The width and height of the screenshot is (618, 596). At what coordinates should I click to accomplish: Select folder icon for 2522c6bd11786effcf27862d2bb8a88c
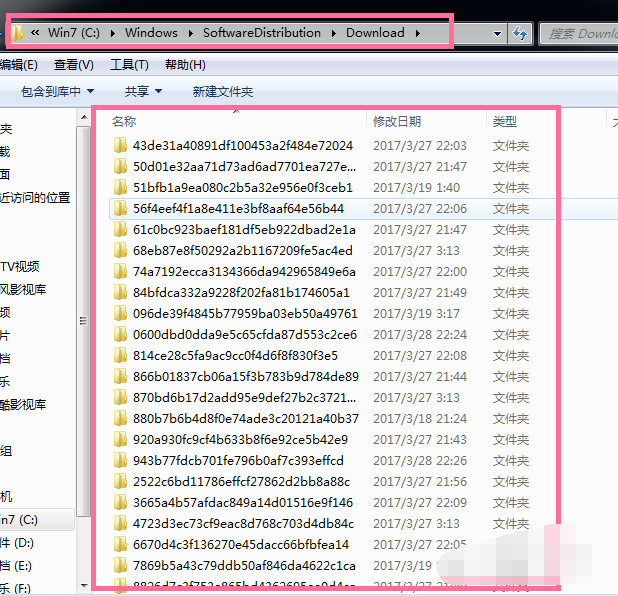(x=120, y=481)
